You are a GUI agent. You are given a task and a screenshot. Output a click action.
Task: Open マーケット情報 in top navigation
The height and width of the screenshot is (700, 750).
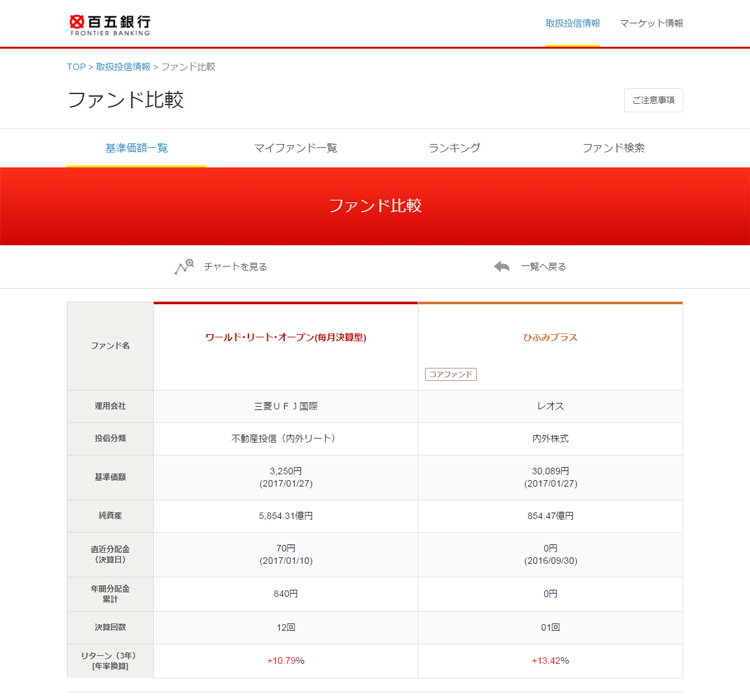tap(651, 23)
